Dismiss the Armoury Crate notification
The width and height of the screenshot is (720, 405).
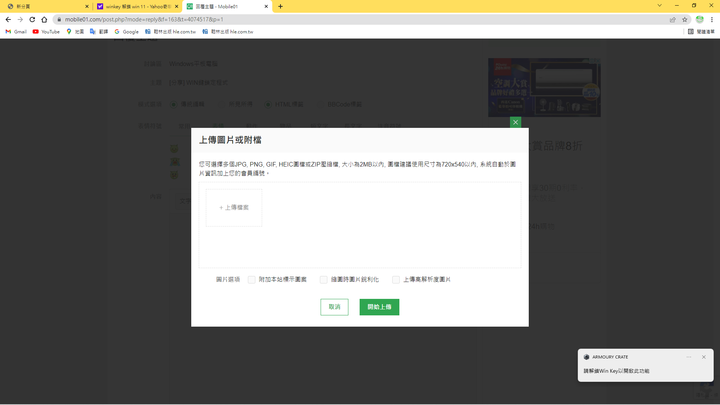point(703,357)
